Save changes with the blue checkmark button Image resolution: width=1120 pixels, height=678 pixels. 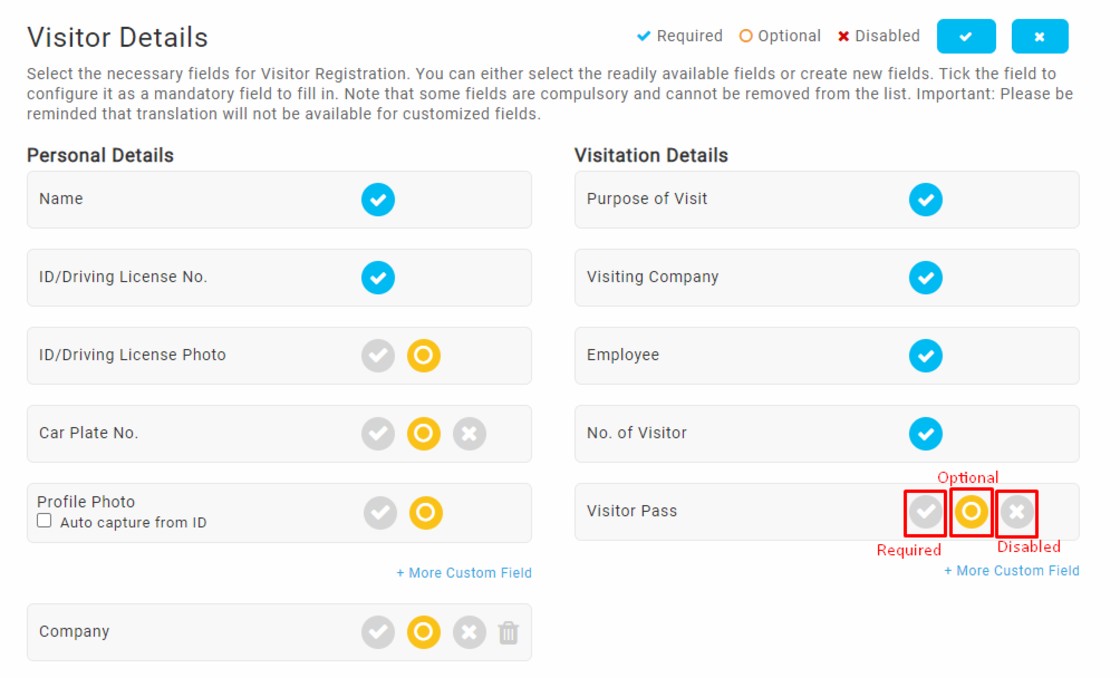[x=966, y=36]
